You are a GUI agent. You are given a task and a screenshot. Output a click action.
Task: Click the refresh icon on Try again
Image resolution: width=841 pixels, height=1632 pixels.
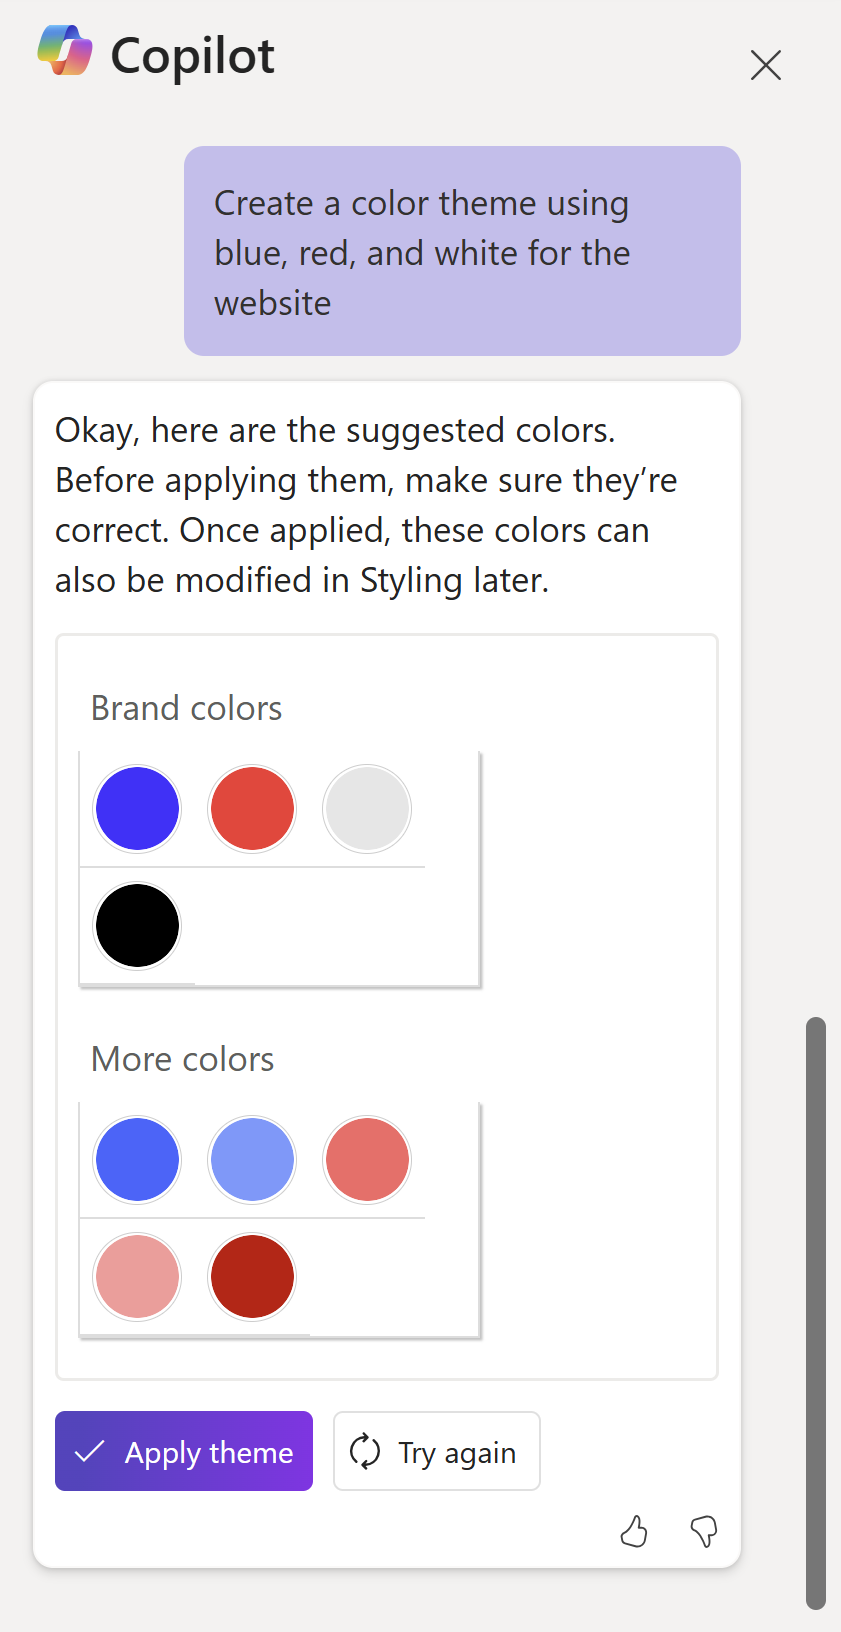pyautogui.click(x=366, y=1450)
